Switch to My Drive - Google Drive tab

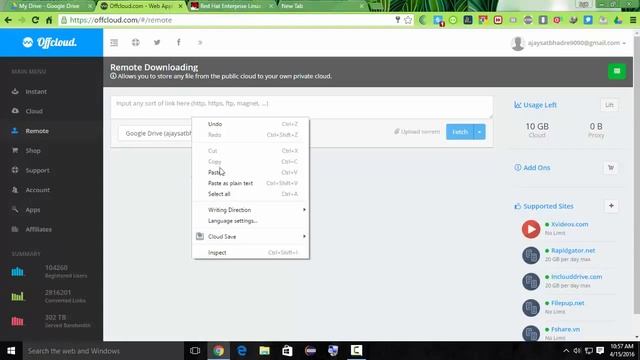coord(50,6)
